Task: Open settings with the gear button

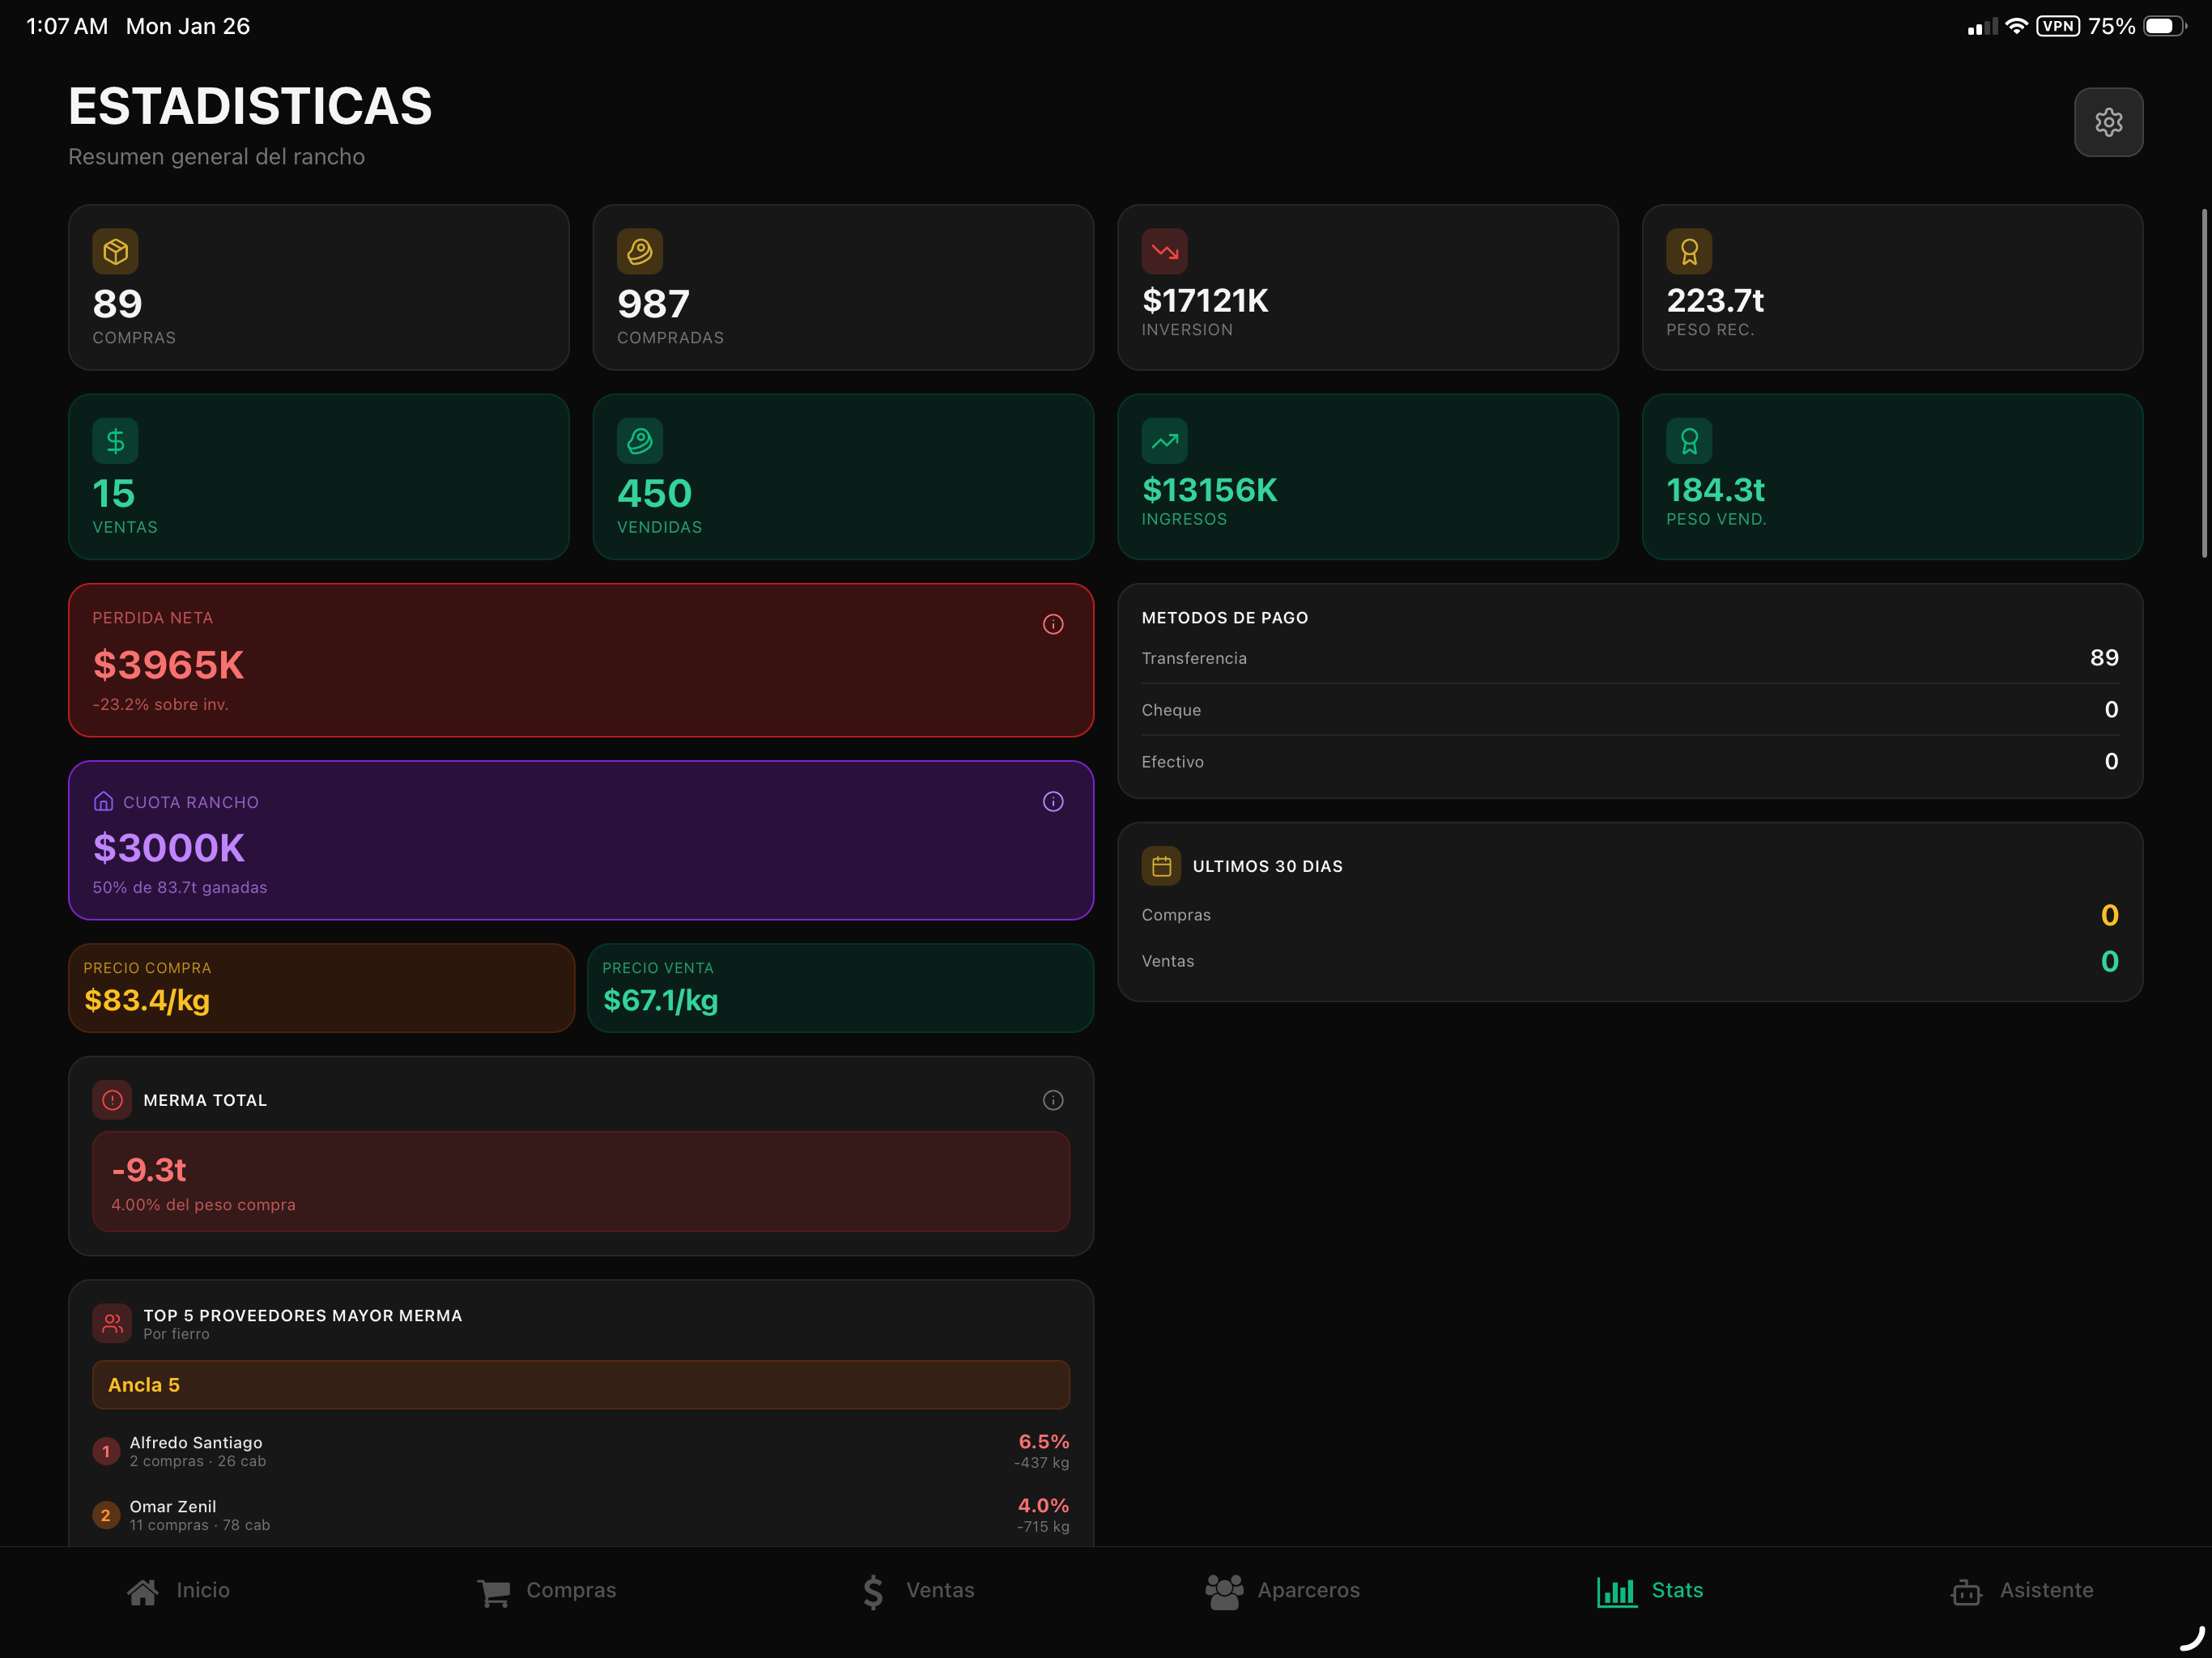Action: (x=2108, y=122)
